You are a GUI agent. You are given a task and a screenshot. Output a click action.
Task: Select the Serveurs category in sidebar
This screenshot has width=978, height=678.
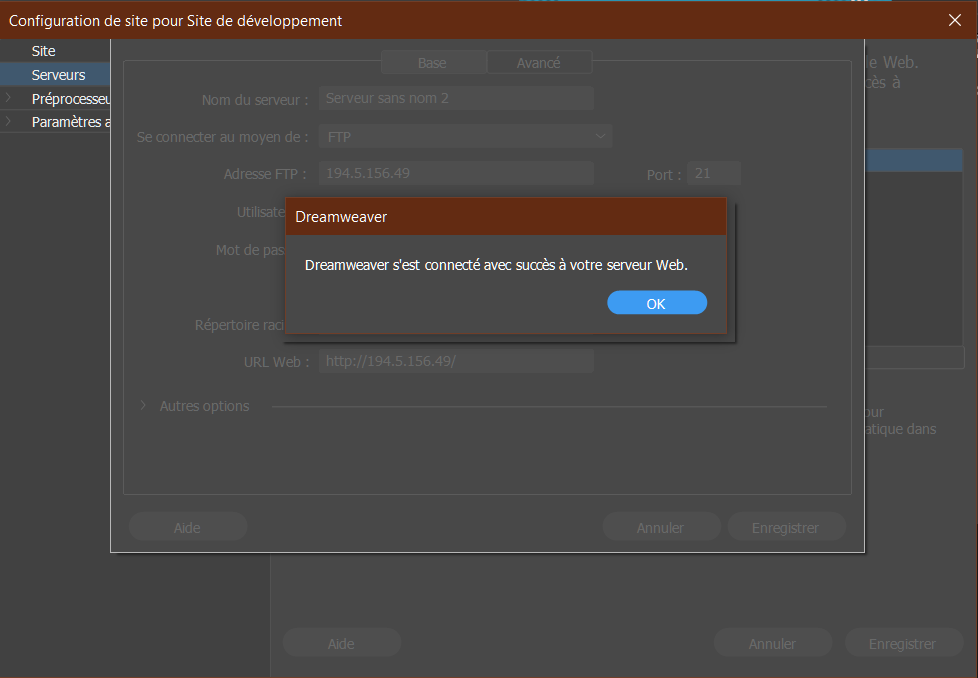tap(58, 75)
